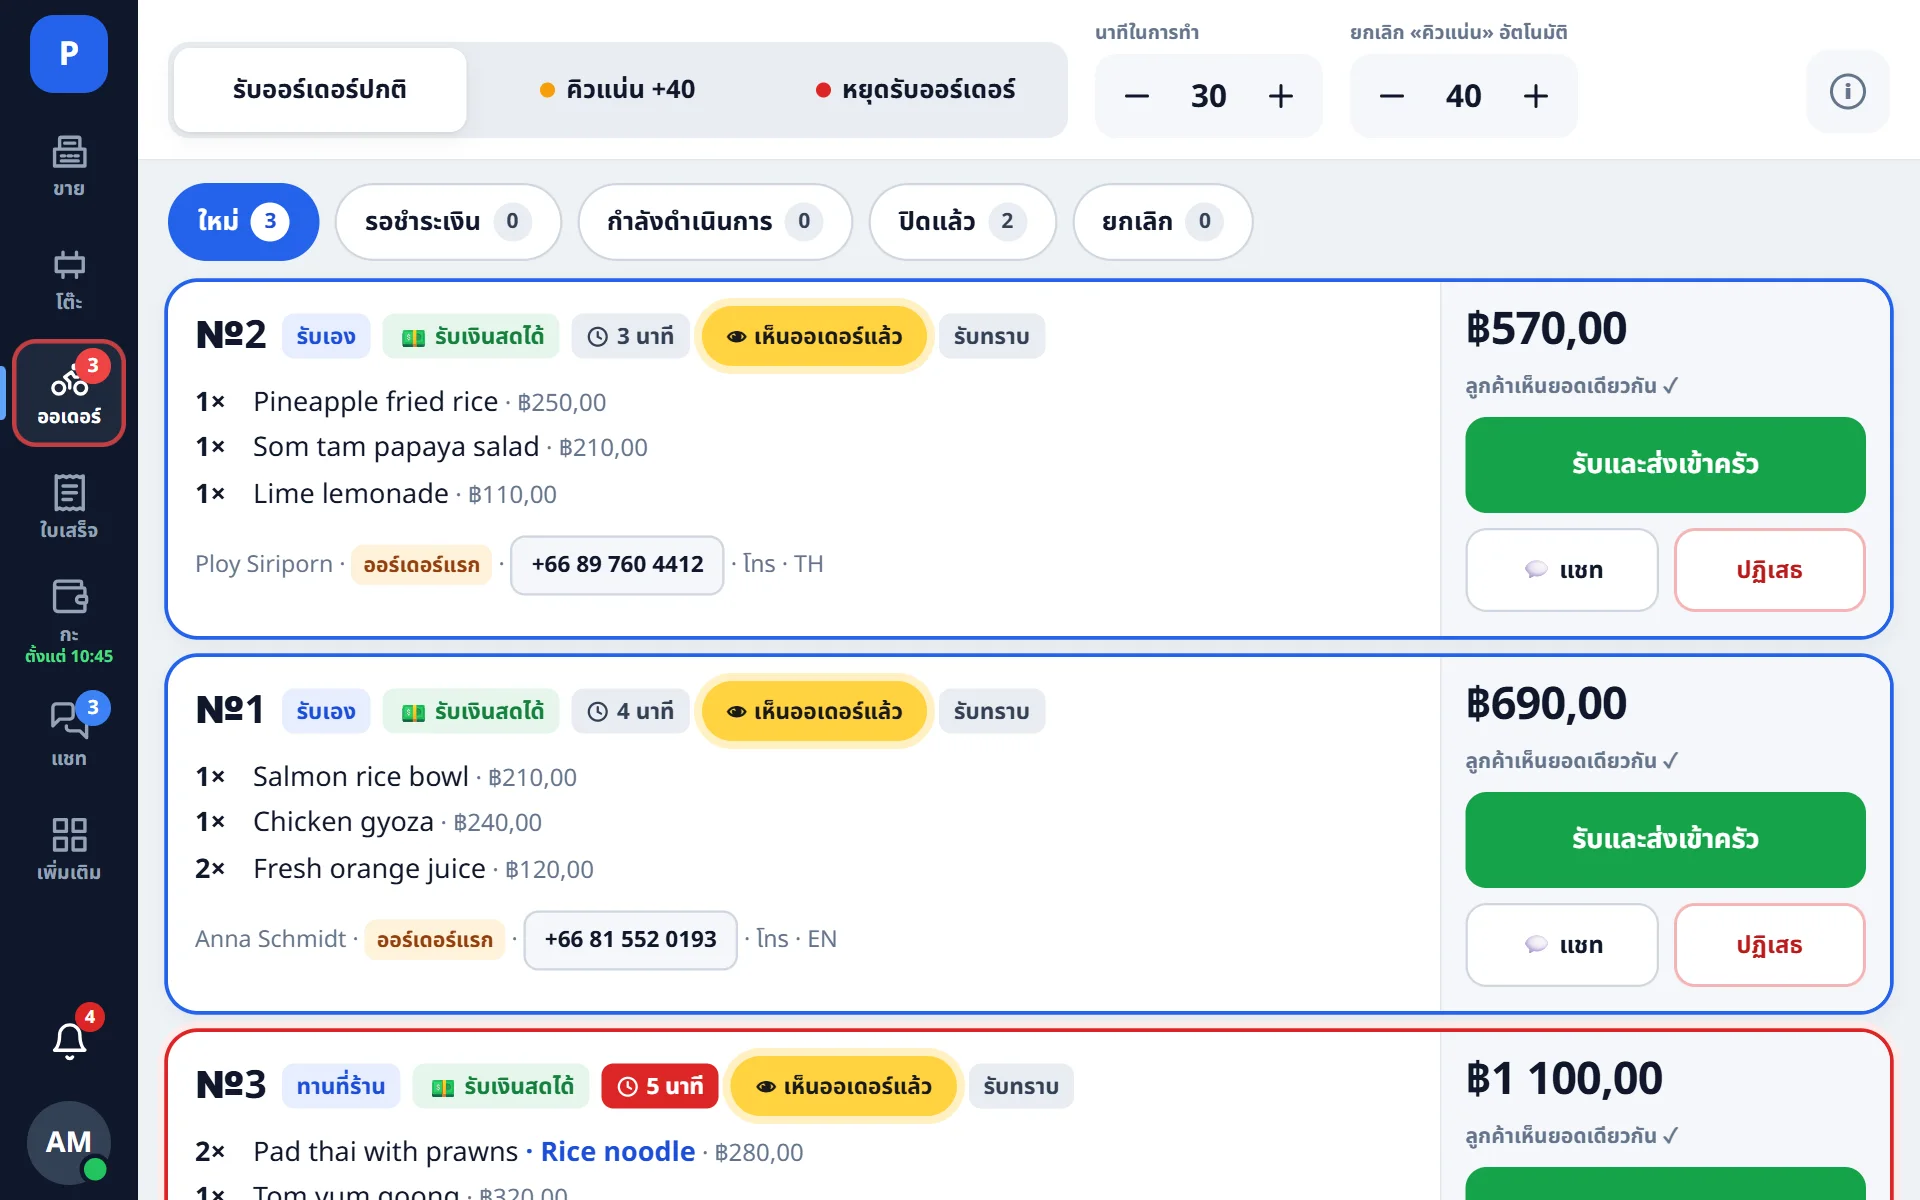
Task: Accept order №2 and send to kitchen
Action: tap(1665, 465)
